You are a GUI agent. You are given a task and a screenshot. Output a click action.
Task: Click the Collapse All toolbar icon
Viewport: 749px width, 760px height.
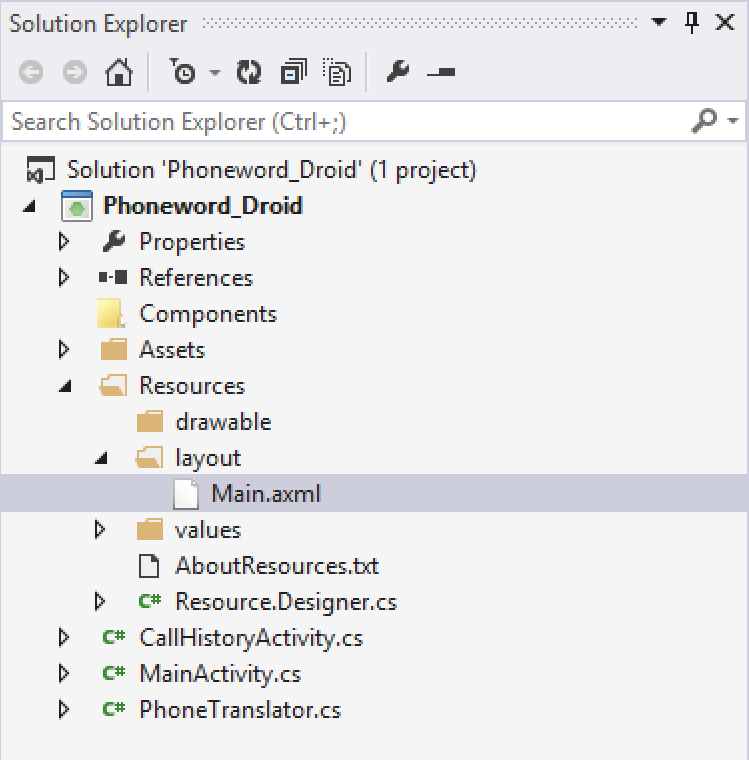click(294, 73)
